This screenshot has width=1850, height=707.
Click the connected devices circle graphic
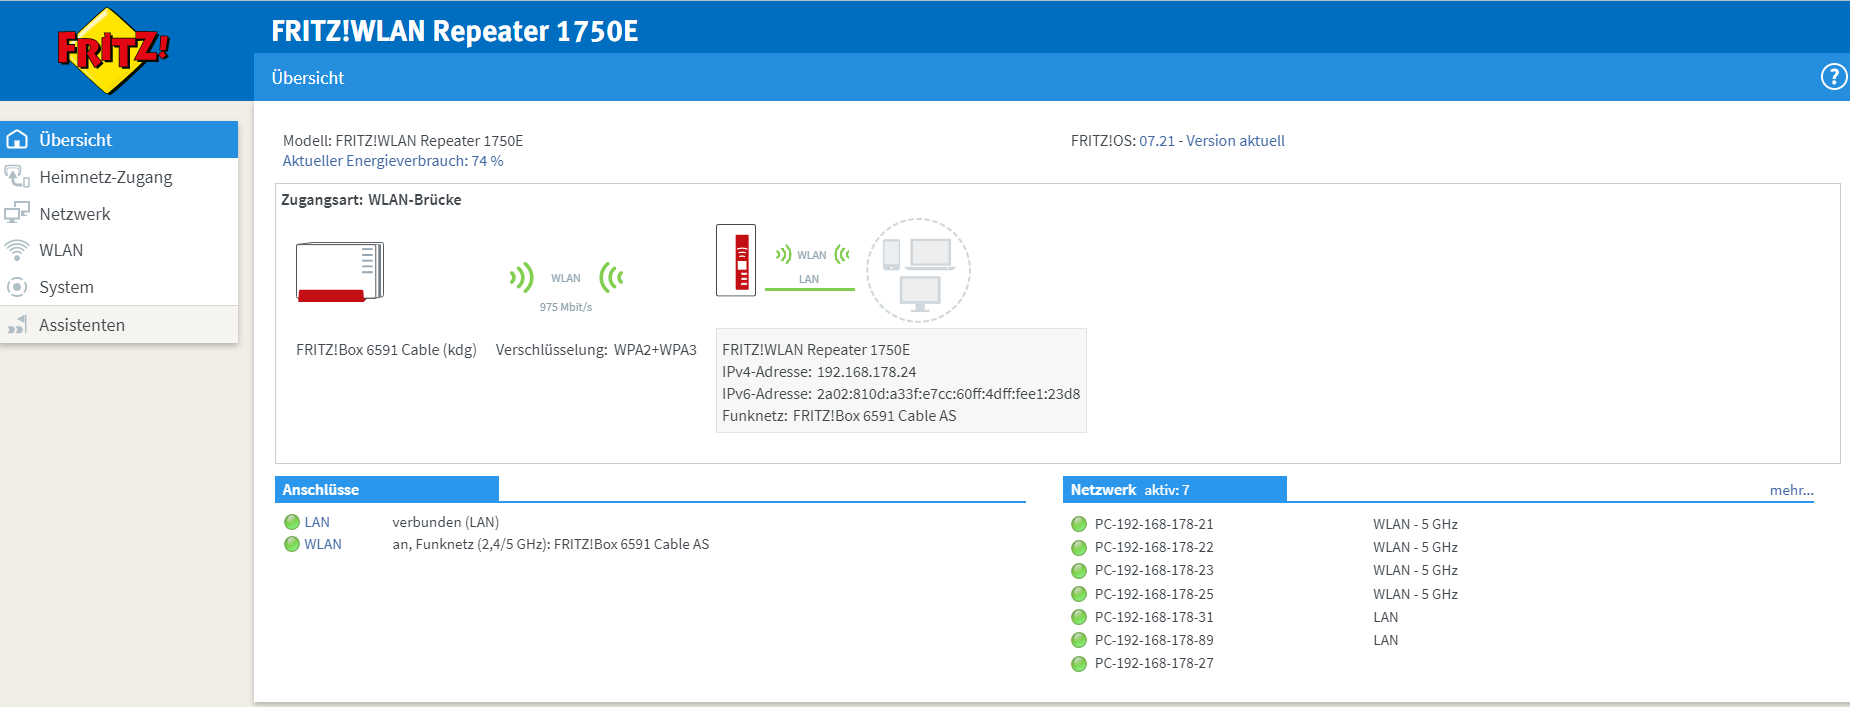pos(918,270)
